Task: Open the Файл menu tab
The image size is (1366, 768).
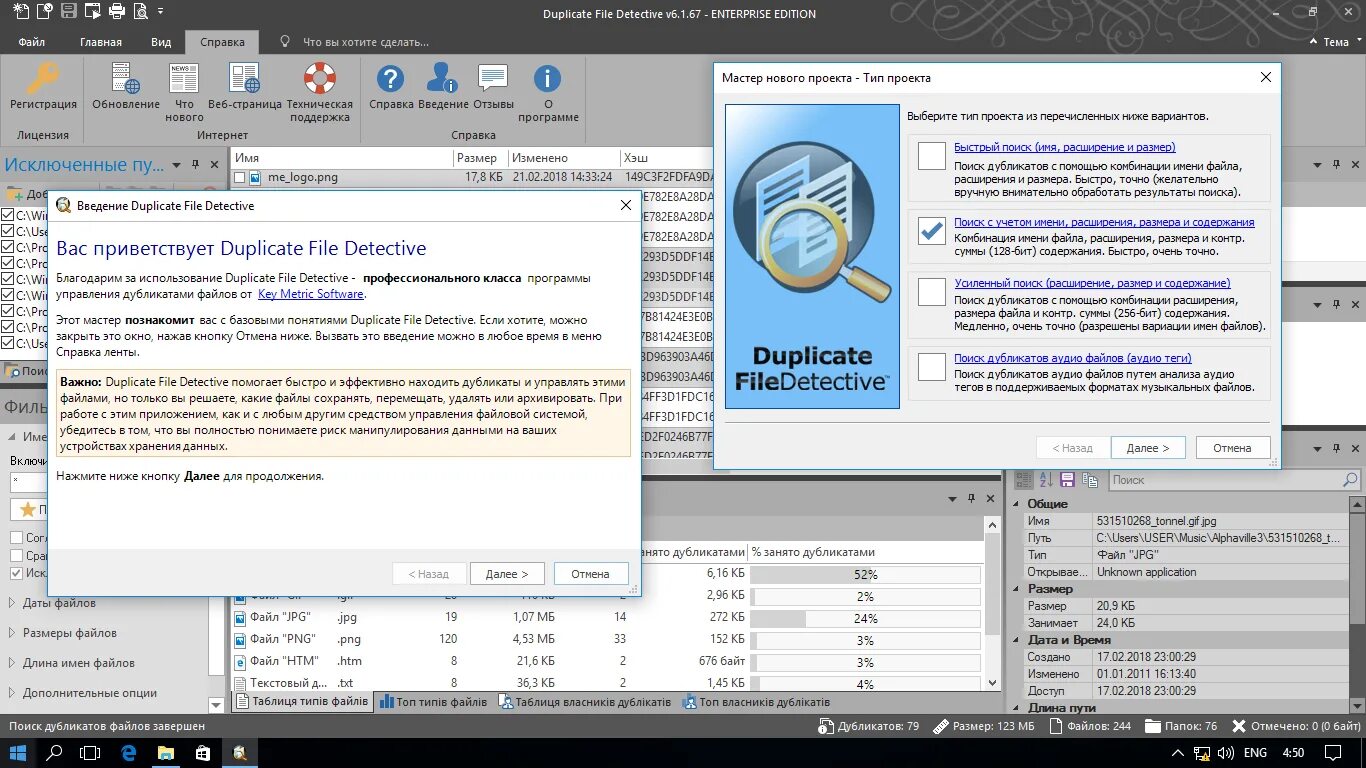Action: pos(31,42)
